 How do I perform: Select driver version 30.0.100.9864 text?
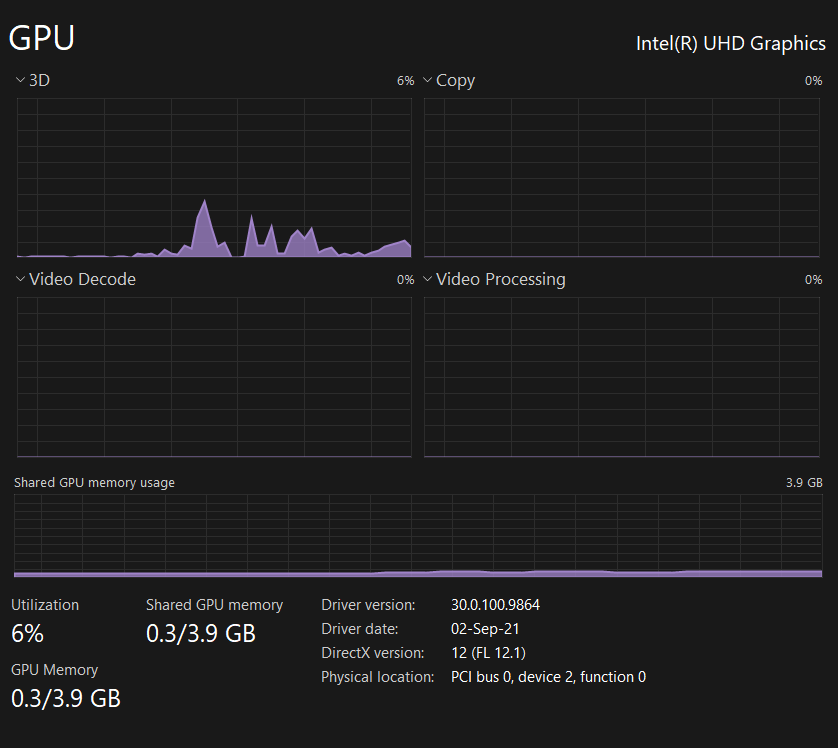(x=495, y=605)
